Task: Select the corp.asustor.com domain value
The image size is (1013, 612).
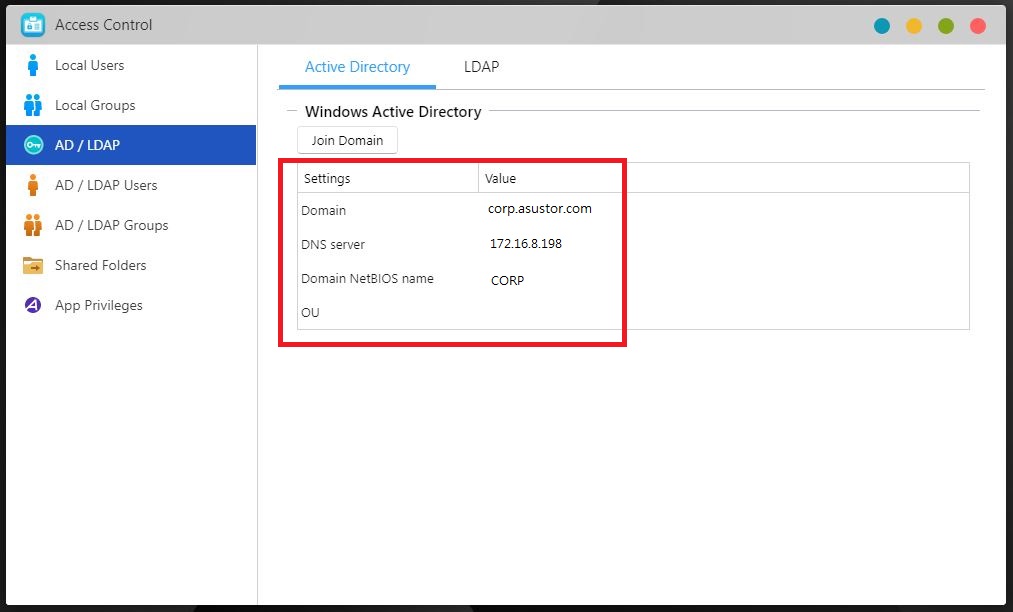Action: 540,209
